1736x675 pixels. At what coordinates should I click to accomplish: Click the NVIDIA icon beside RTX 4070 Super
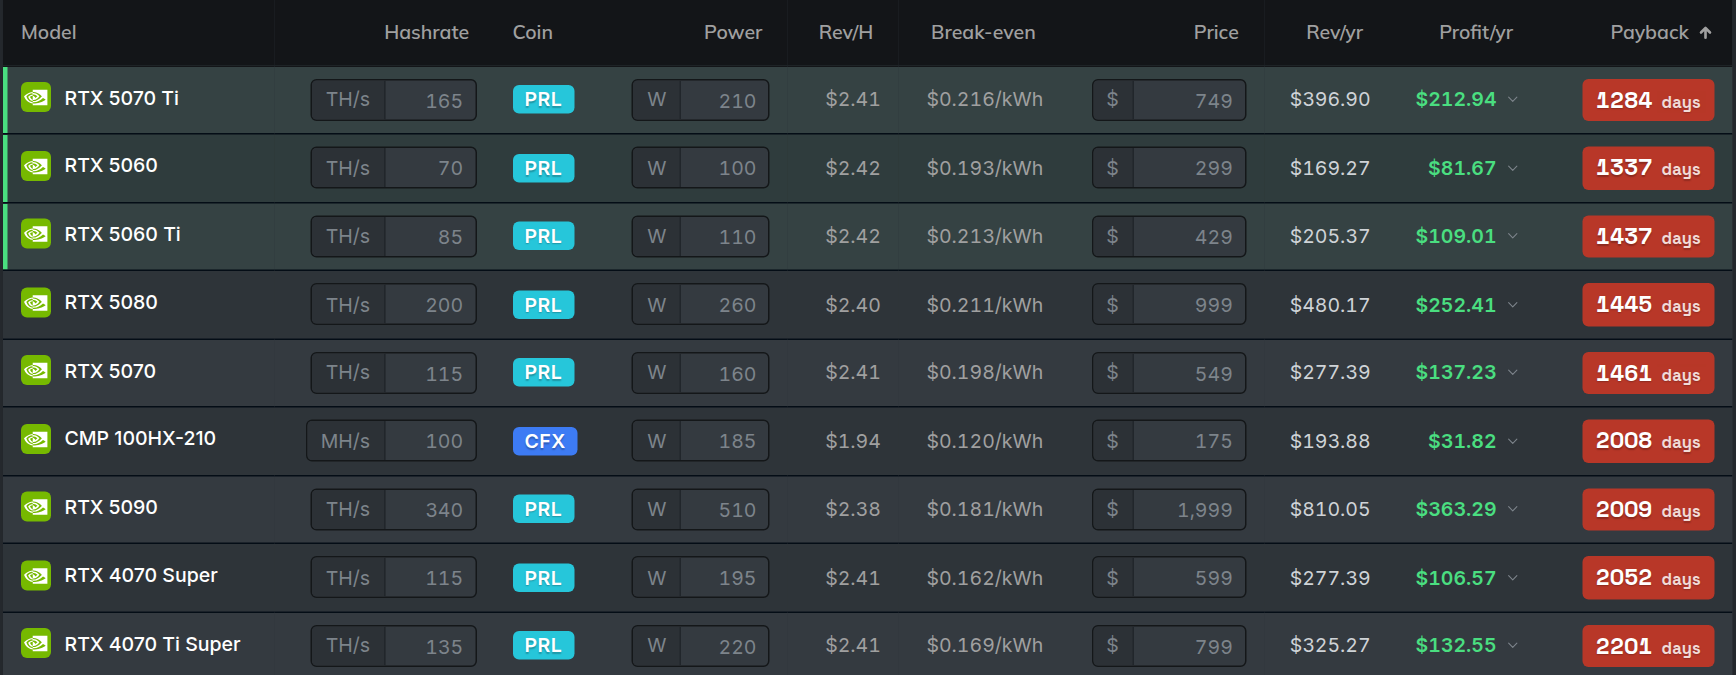click(36, 576)
